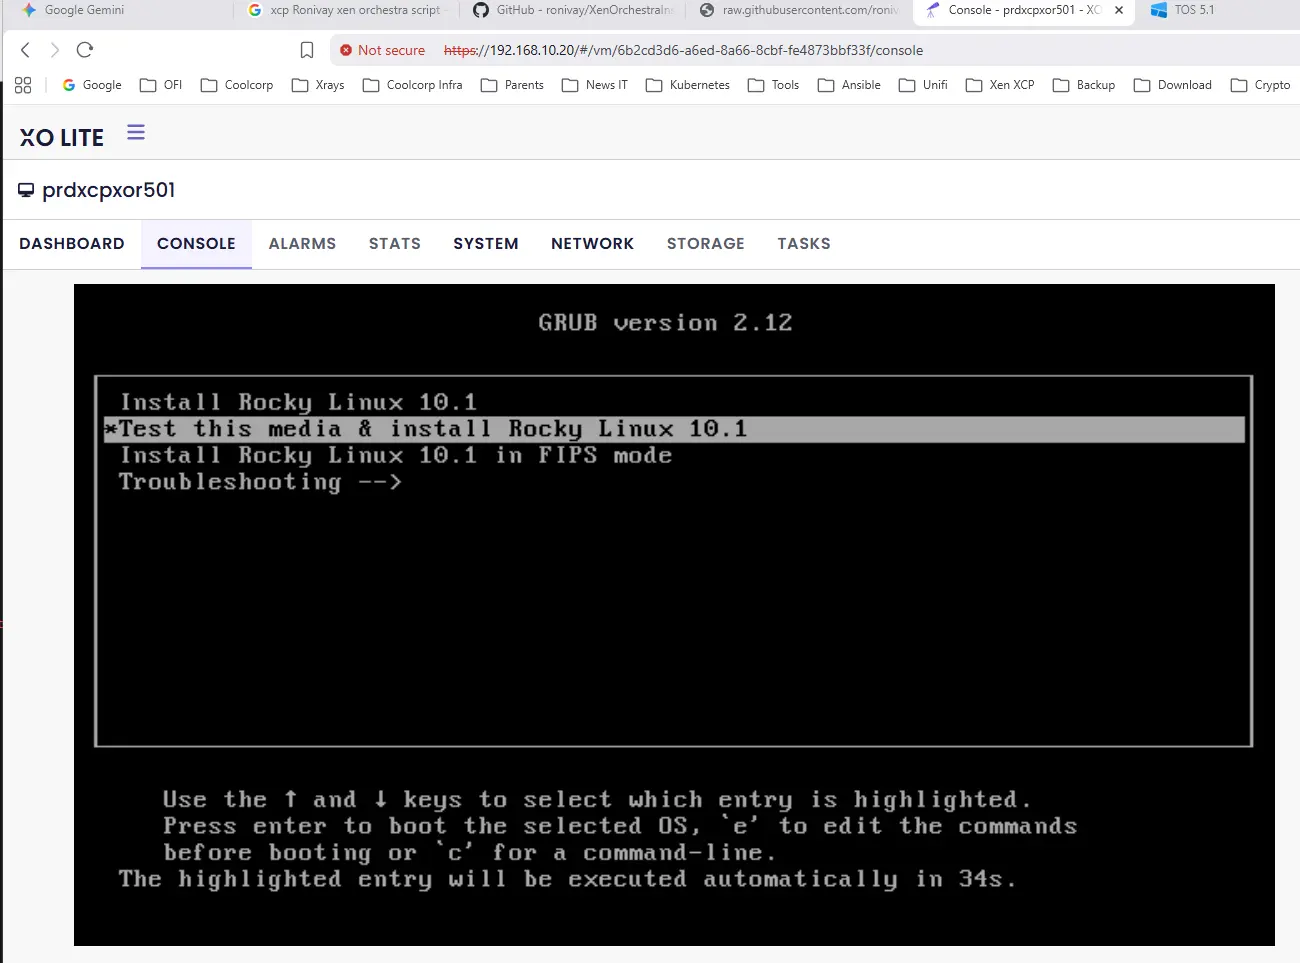
Task: Click the monitor icon beside prdxcpxor501
Action: (x=24, y=189)
